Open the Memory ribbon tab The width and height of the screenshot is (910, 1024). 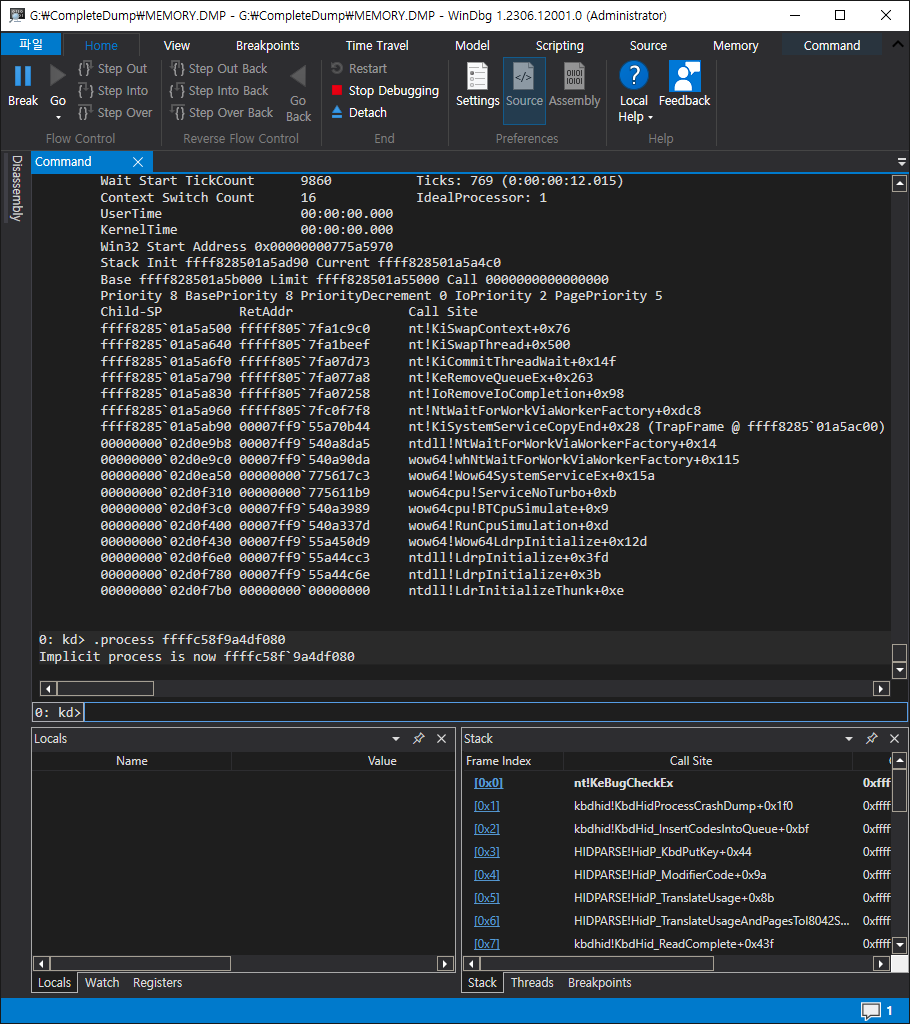pyautogui.click(x=736, y=46)
